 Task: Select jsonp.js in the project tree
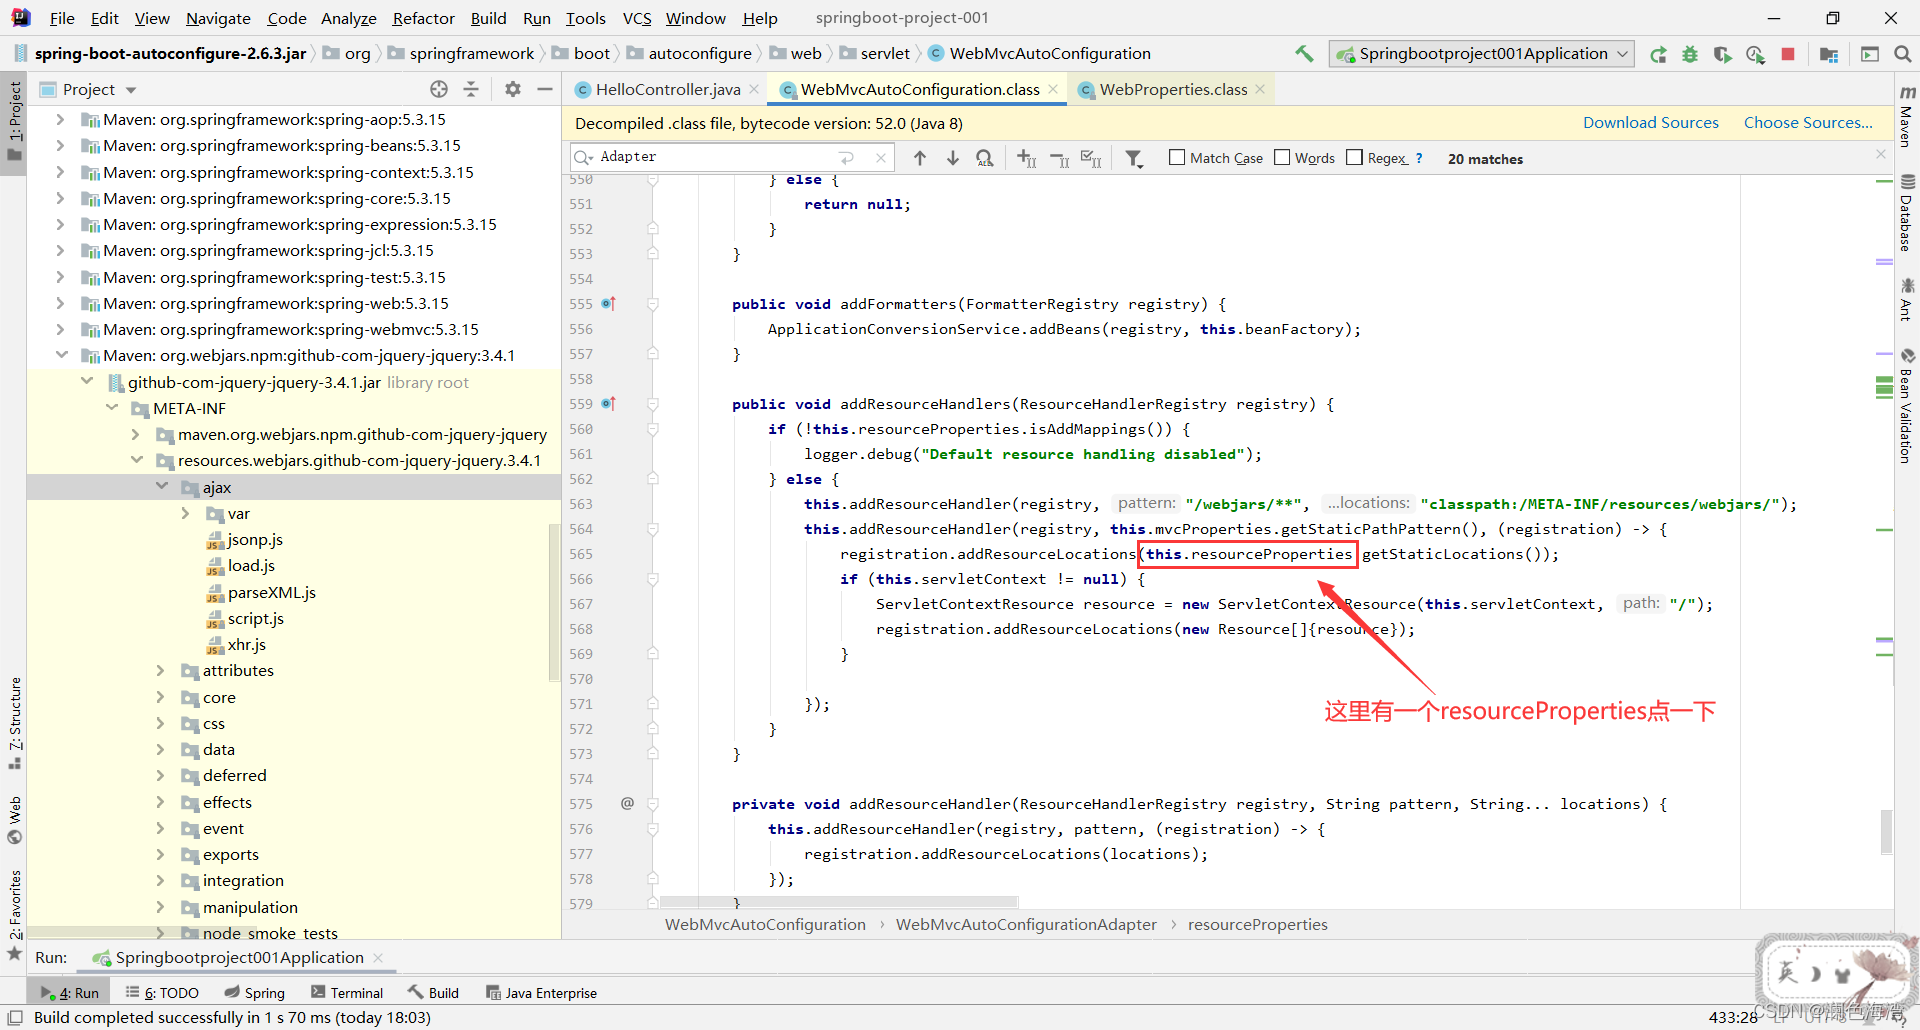pyautogui.click(x=255, y=539)
